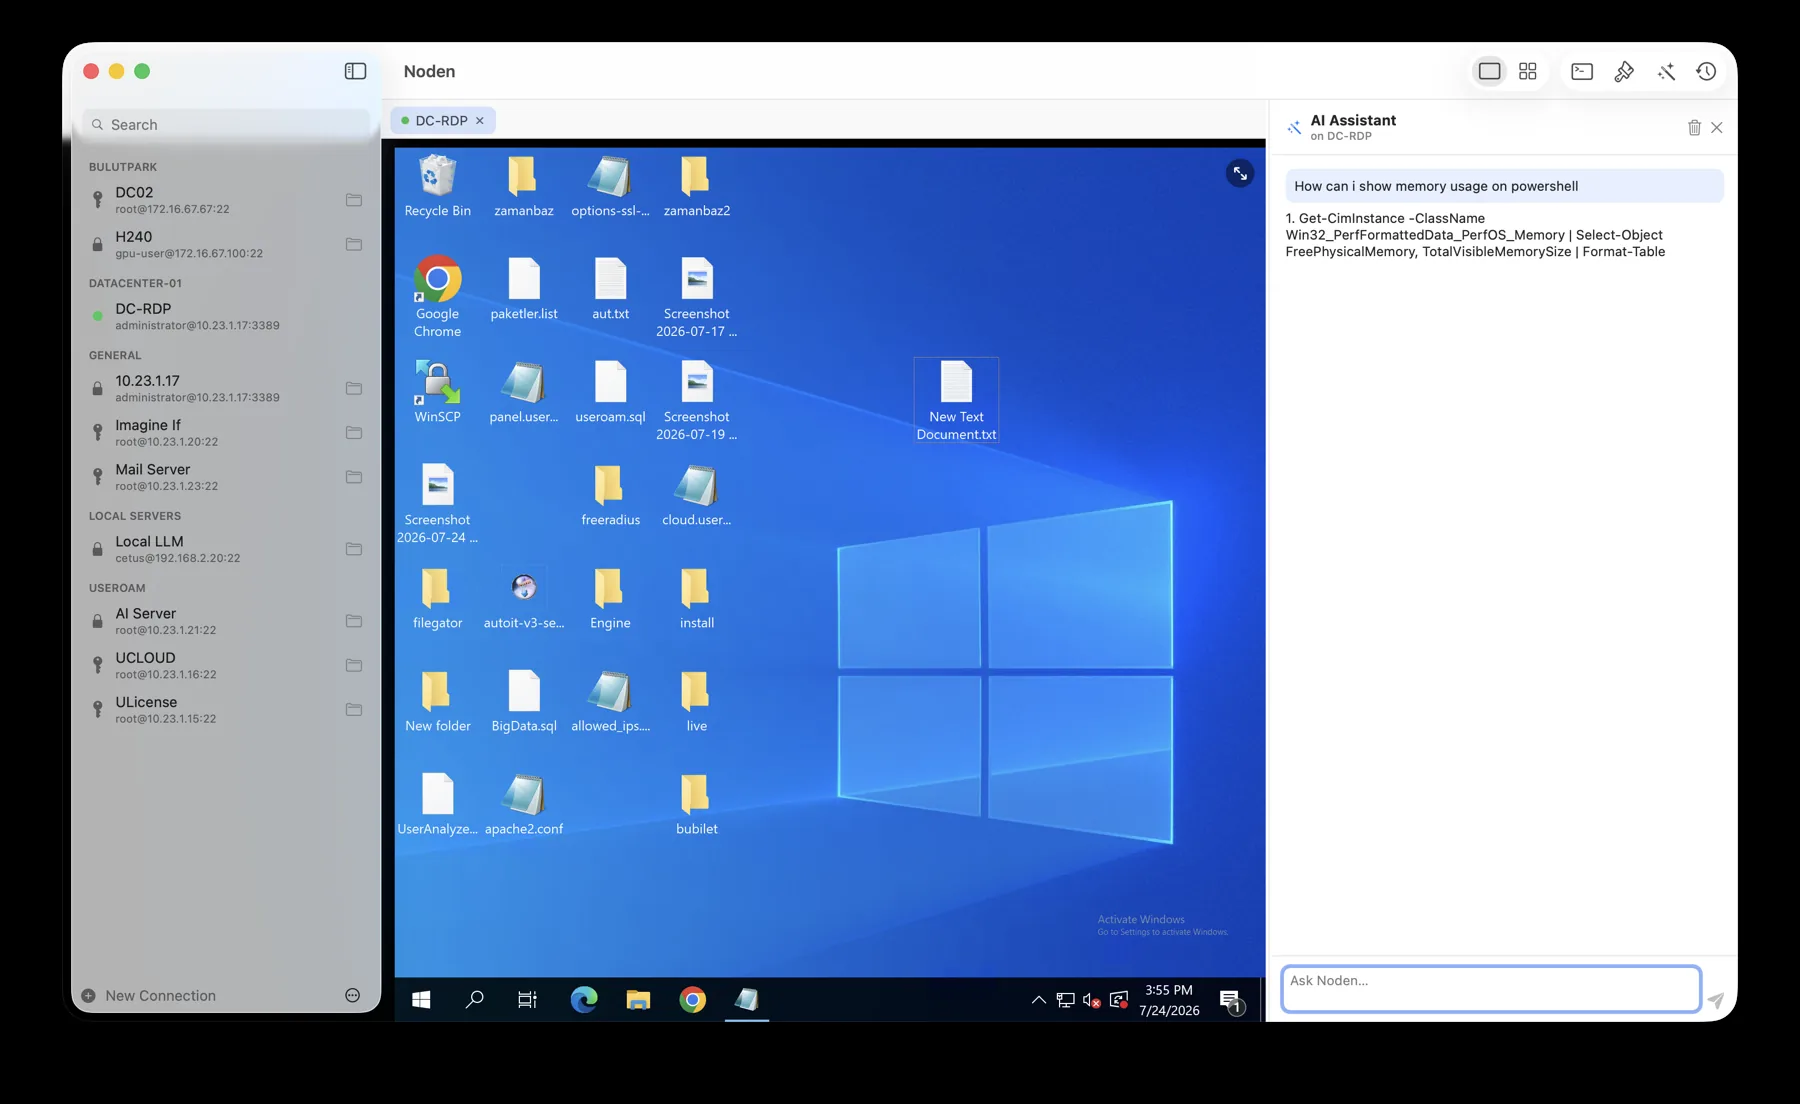Show hidden tray icons chevron
The image size is (1800, 1104).
point(1038,999)
